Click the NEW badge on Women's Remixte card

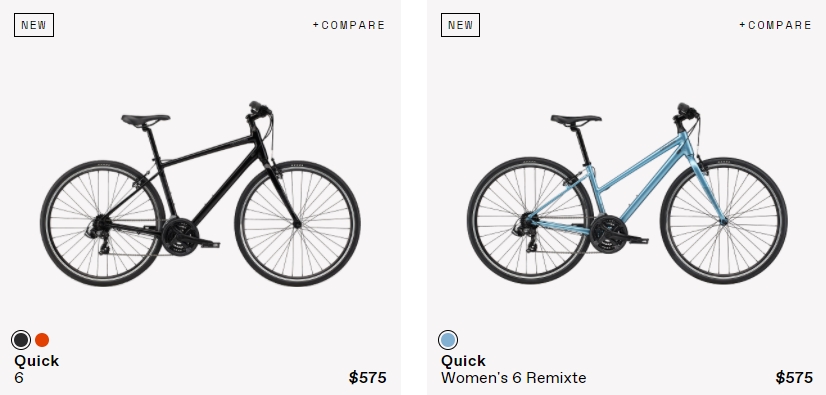460,25
